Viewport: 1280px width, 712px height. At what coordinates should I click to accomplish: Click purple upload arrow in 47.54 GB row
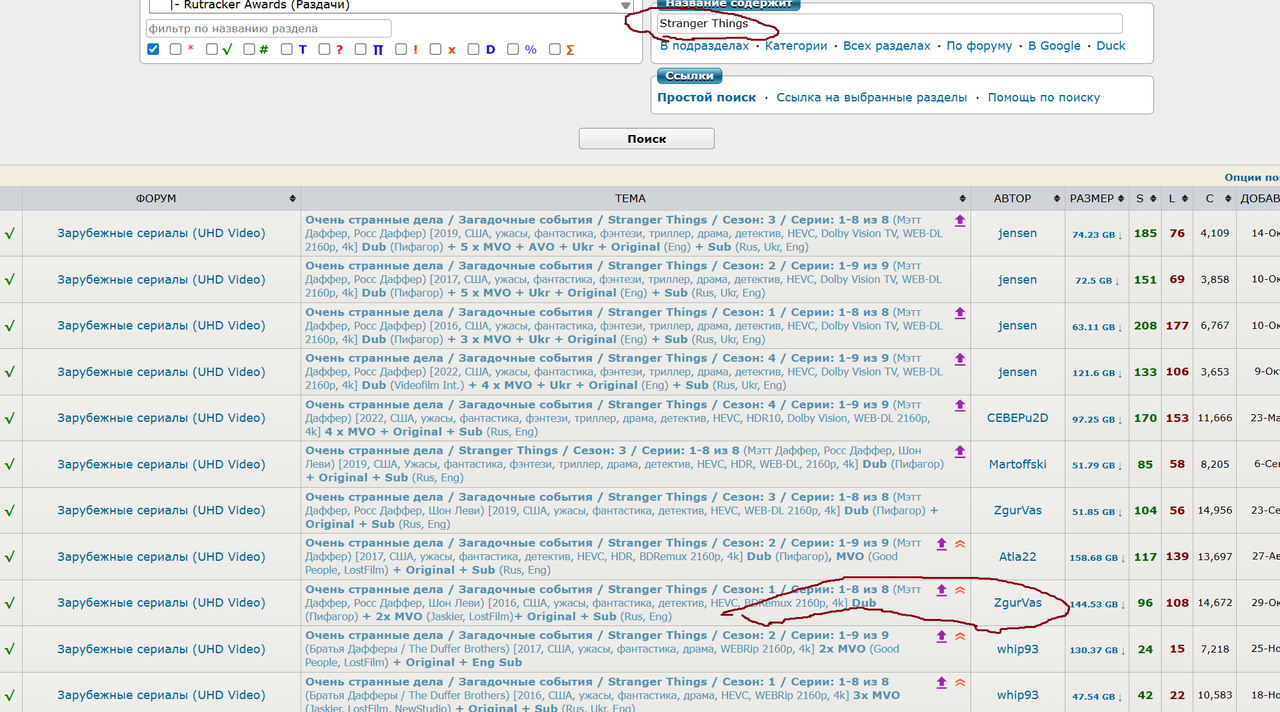coord(941,683)
